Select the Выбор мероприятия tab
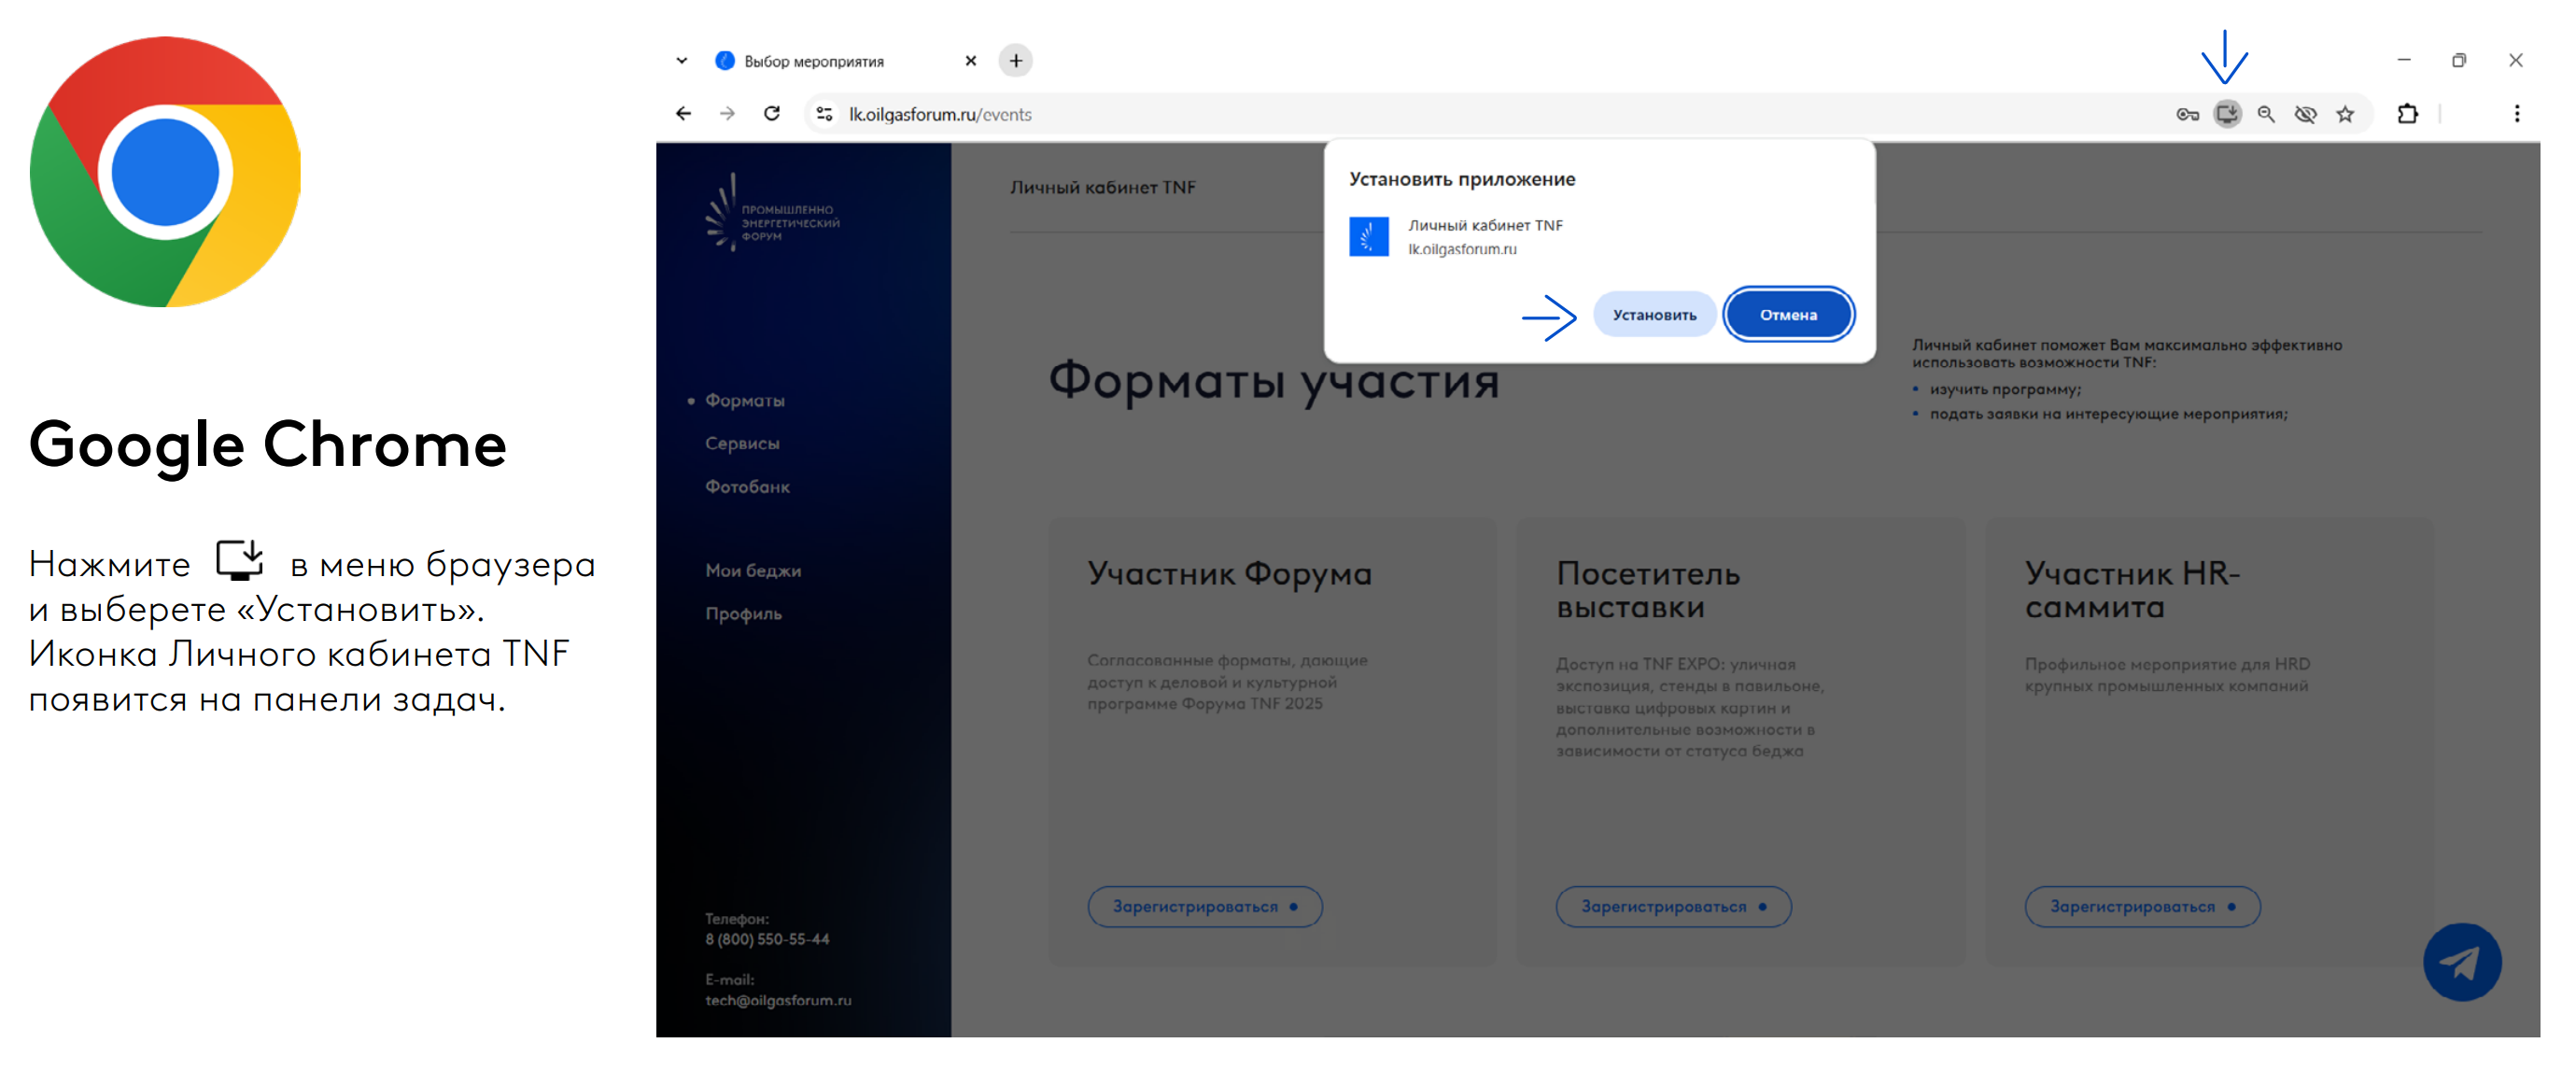2576x1071 pixels. 814,61
